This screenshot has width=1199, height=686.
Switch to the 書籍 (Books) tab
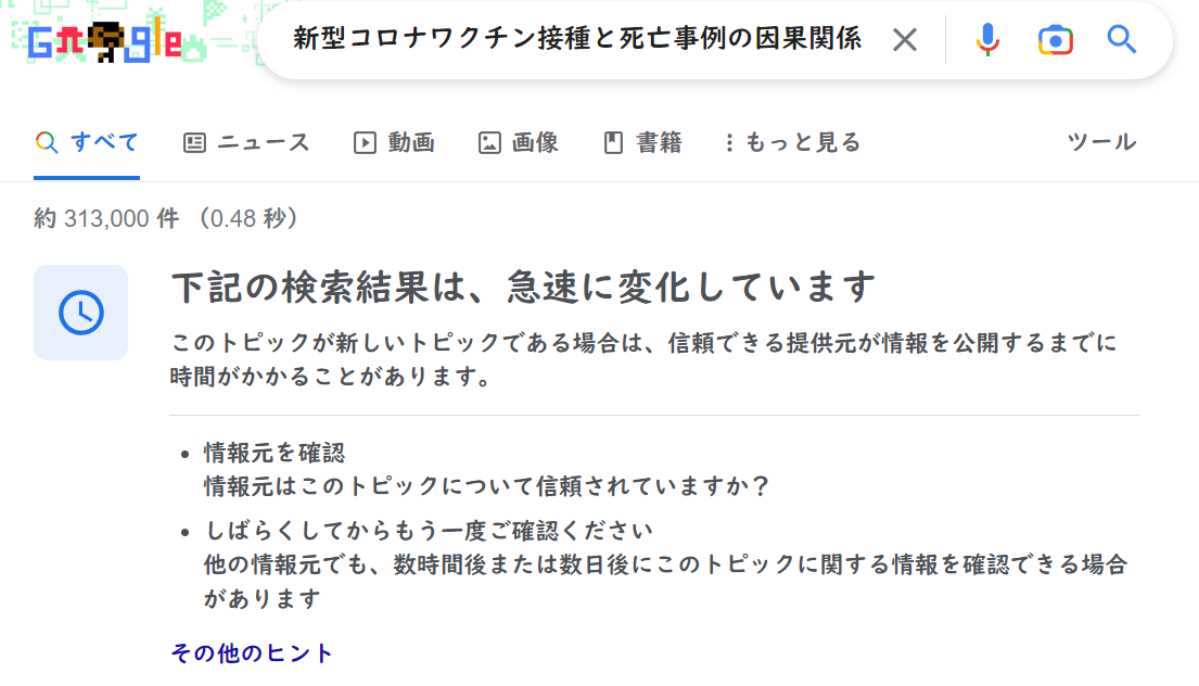click(643, 143)
